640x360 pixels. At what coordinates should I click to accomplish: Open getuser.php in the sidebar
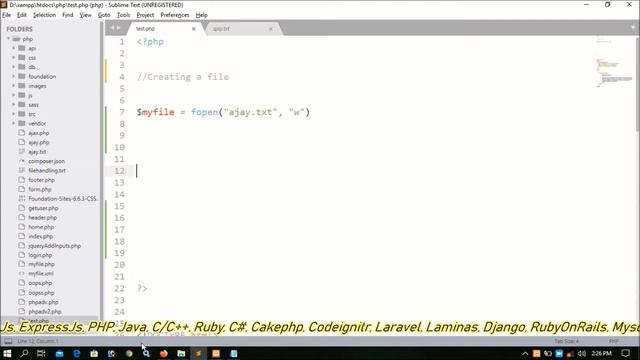43,208
